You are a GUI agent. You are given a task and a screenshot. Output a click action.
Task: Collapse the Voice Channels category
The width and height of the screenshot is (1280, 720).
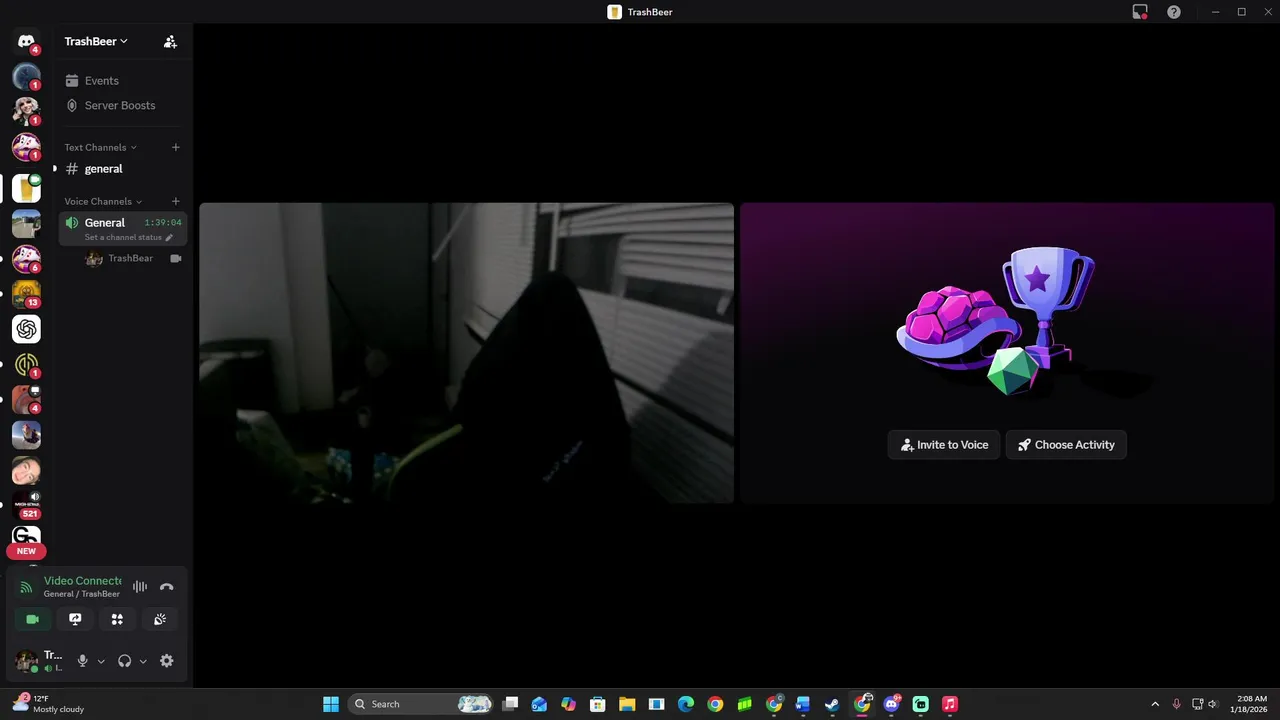point(103,202)
